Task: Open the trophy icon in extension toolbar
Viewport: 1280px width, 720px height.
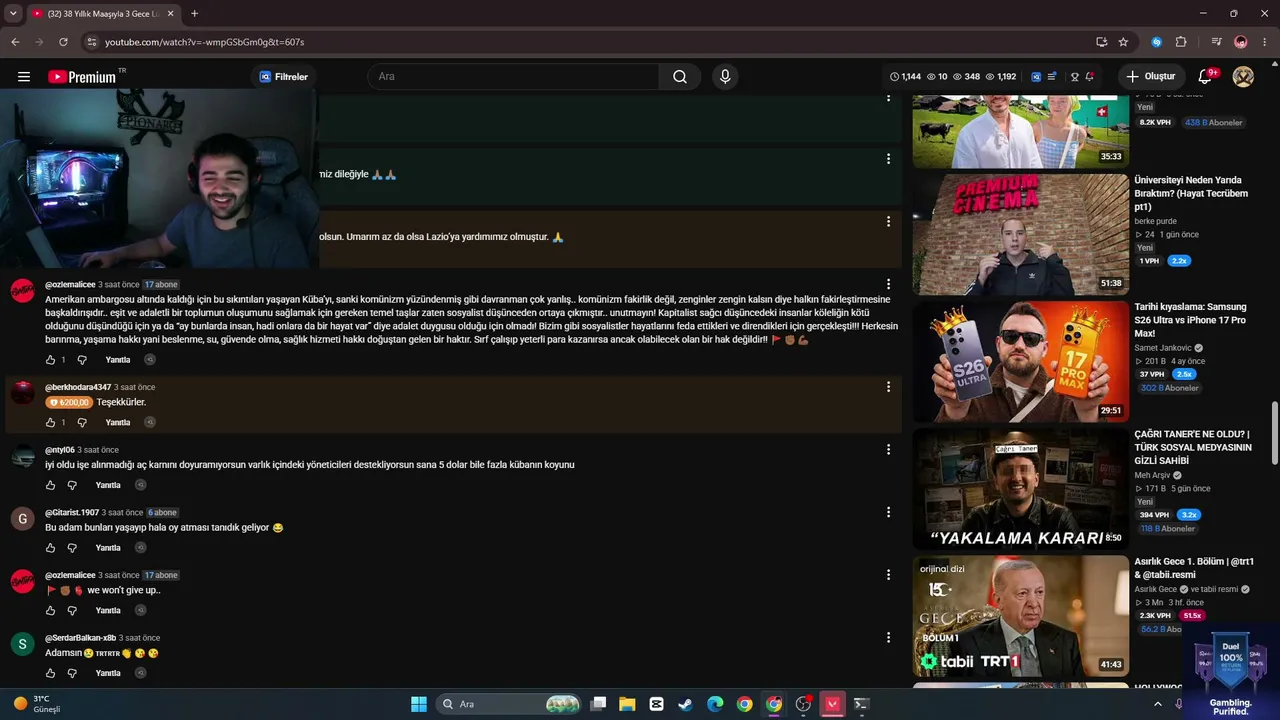Action: tap(1075, 77)
